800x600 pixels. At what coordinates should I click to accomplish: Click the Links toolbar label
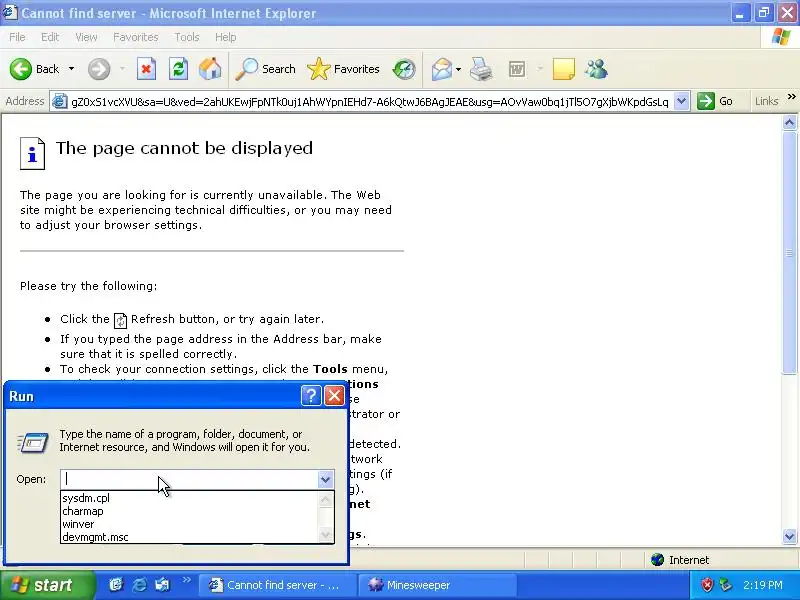pyautogui.click(x=766, y=101)
